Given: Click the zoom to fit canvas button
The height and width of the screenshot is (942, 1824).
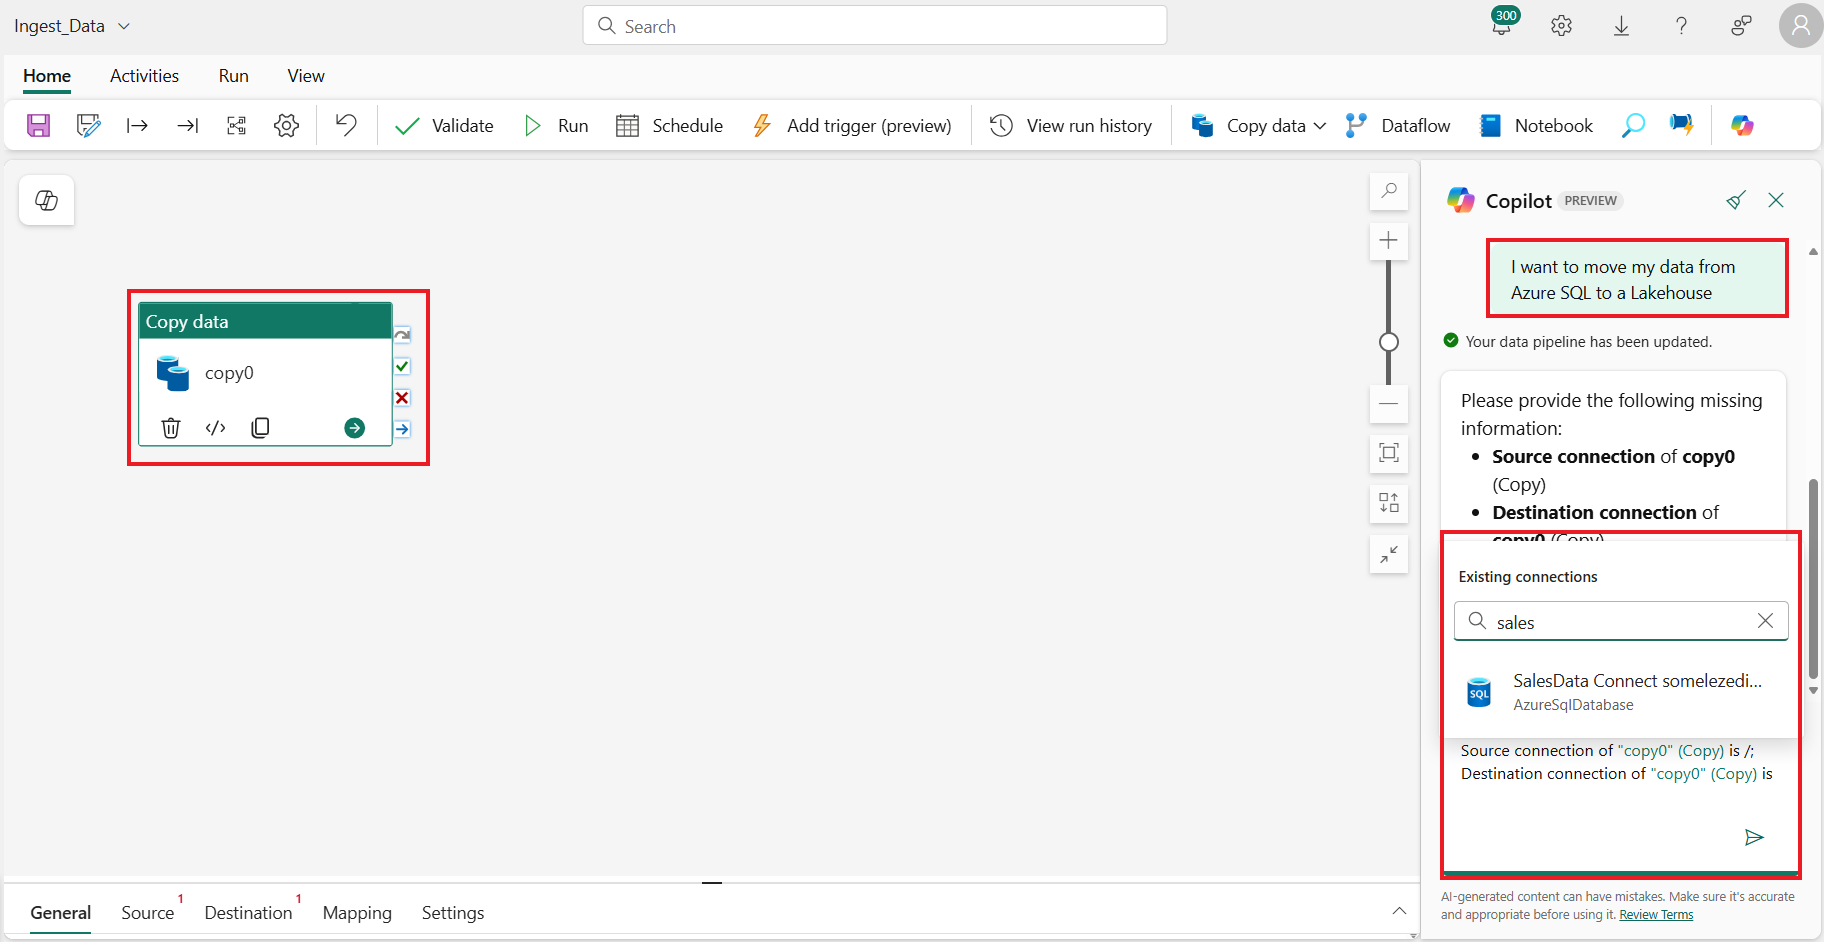Looking at the screenshot, I should pos(1389,453).
